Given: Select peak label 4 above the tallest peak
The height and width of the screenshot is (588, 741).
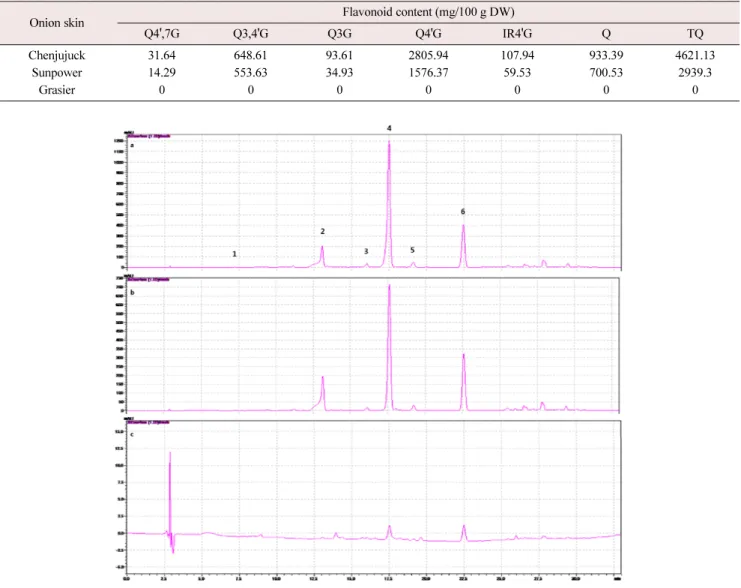Looking at the screenshot, I should [x=389, y=128].
